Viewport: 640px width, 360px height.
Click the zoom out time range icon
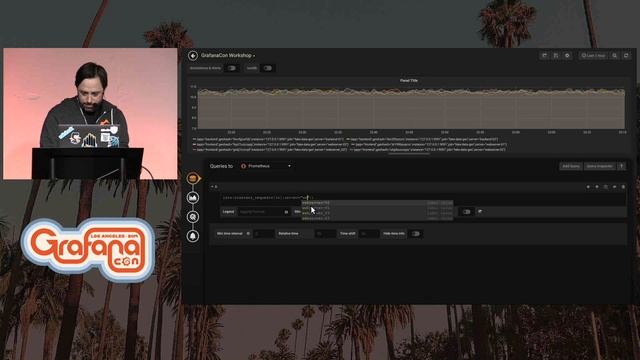[x=615, y=56]
